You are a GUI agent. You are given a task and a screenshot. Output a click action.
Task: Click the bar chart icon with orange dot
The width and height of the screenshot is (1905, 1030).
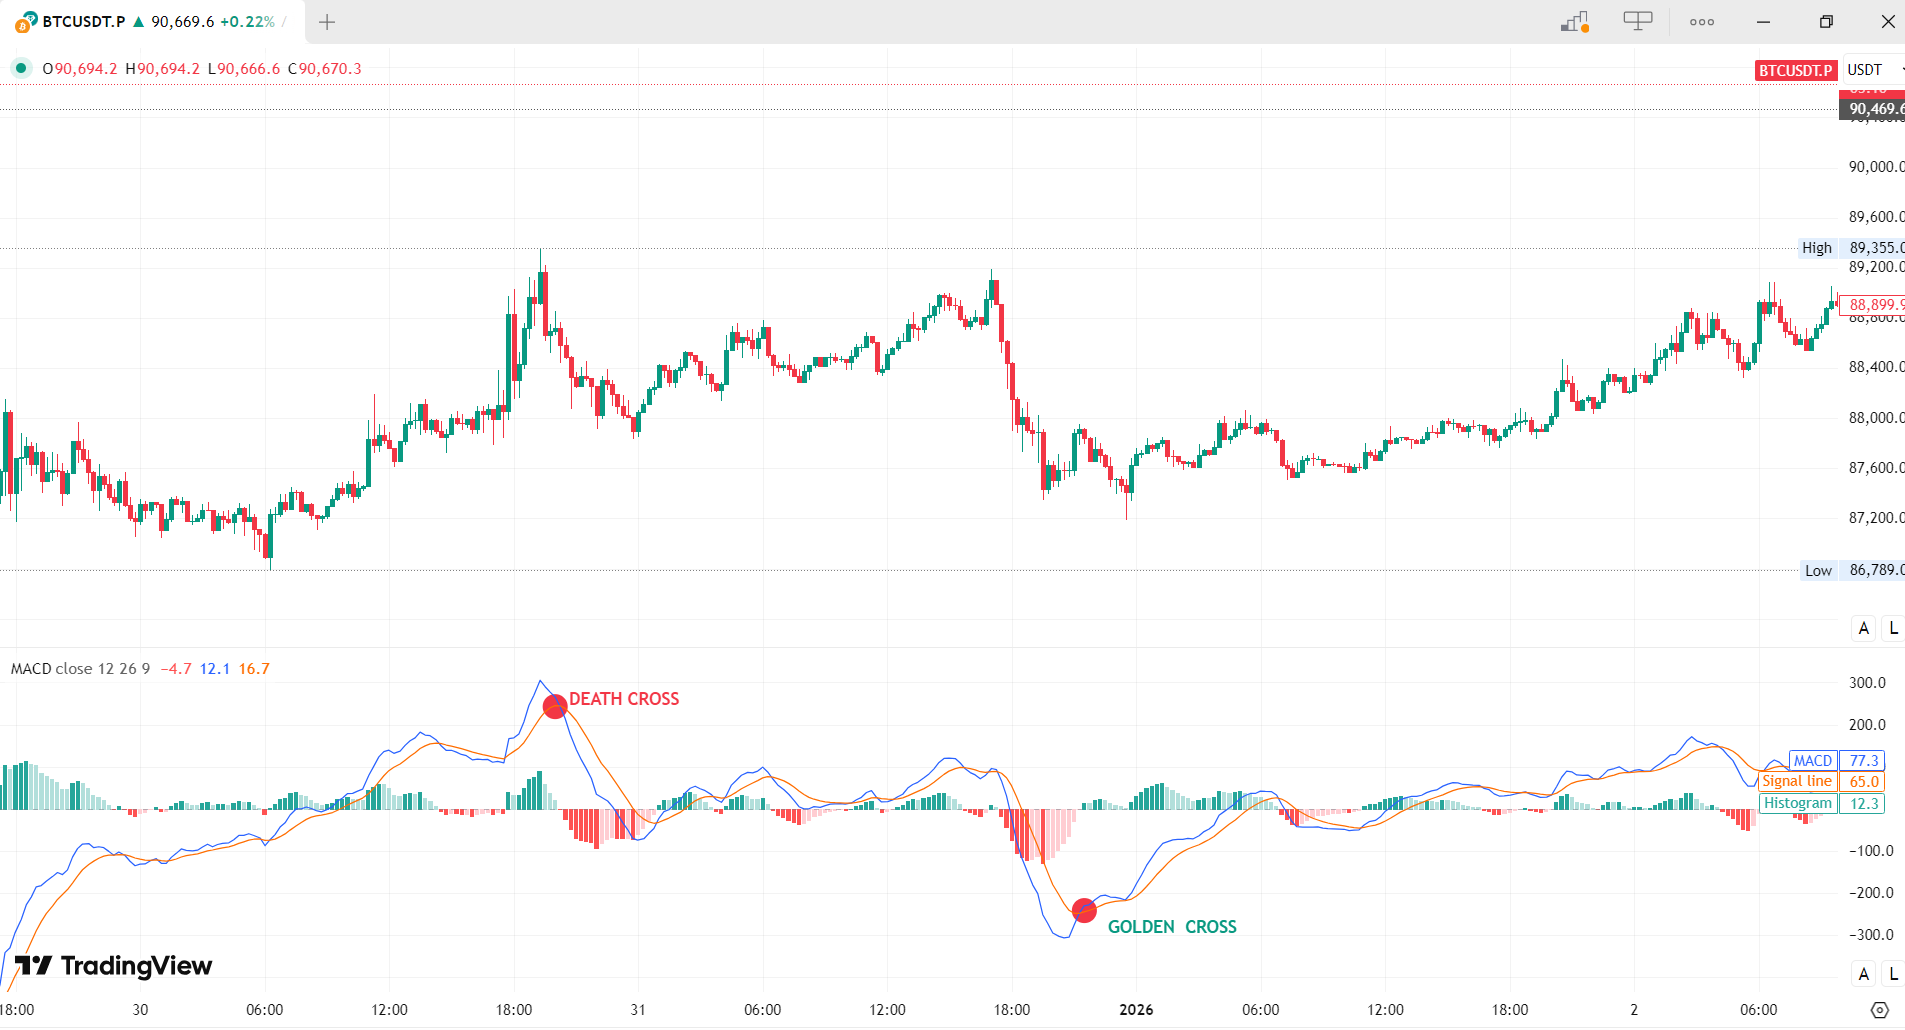1575,22
